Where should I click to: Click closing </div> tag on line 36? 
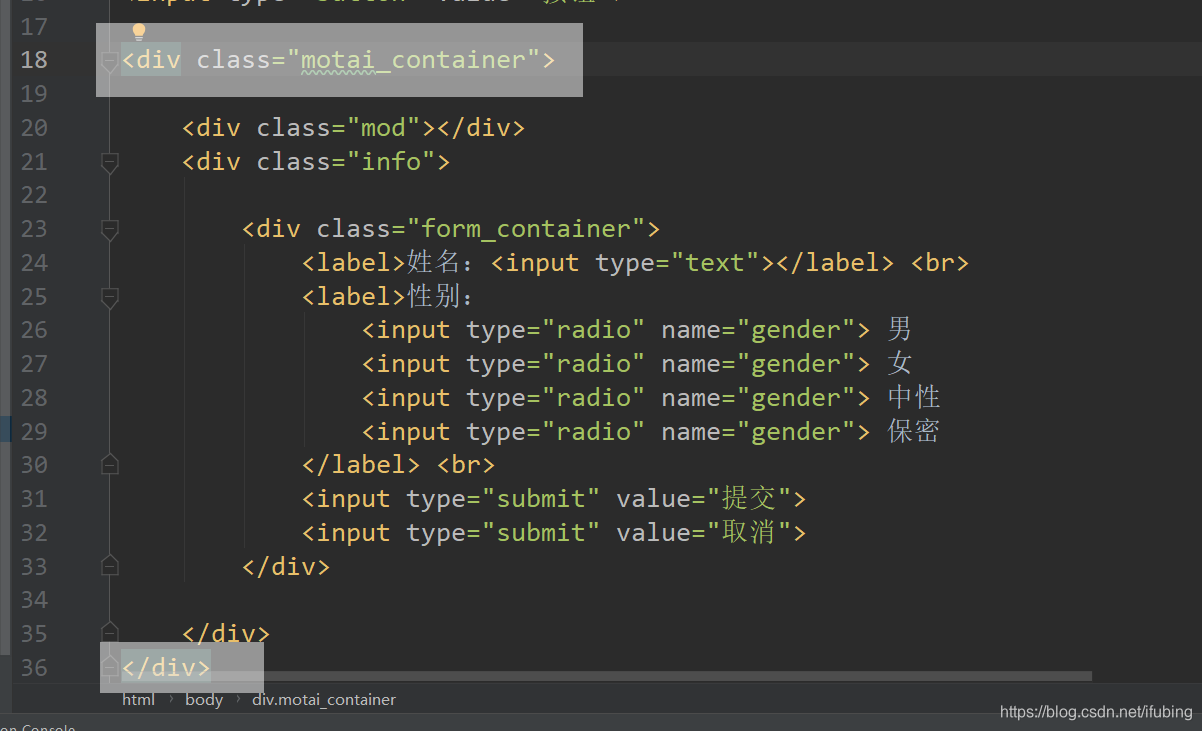click(x=166, y=667)
